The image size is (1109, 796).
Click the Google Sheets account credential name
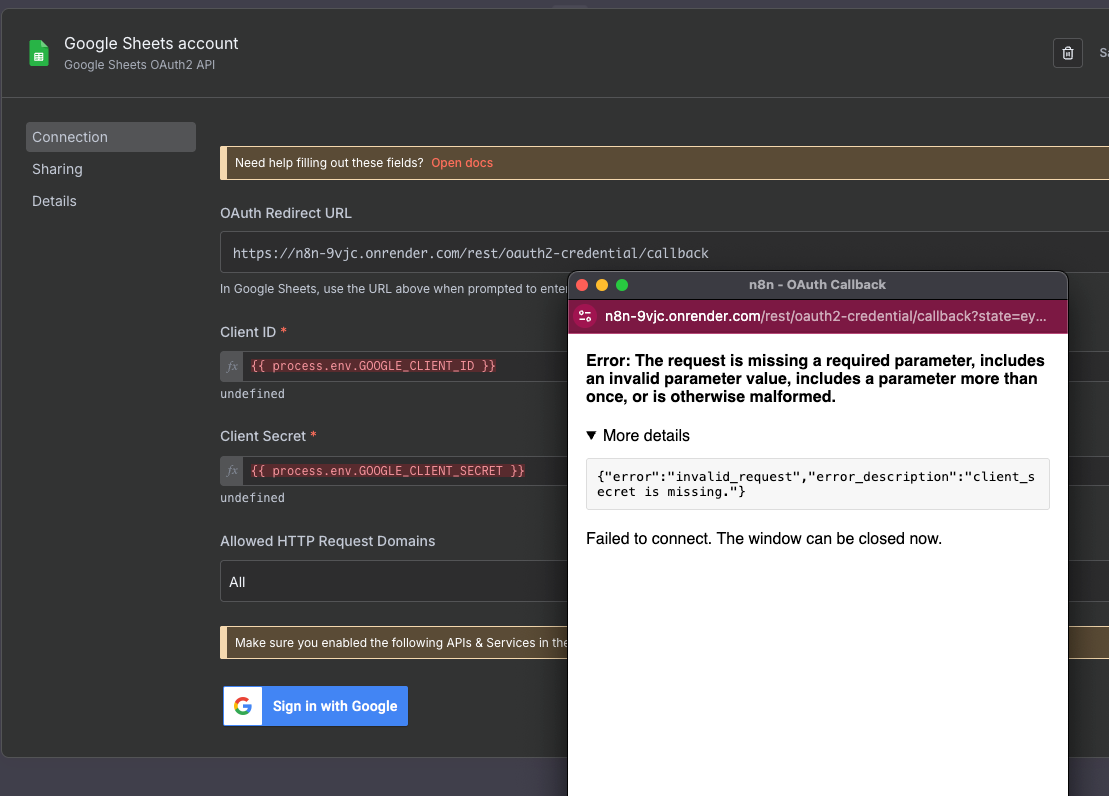tap(151, 43)
